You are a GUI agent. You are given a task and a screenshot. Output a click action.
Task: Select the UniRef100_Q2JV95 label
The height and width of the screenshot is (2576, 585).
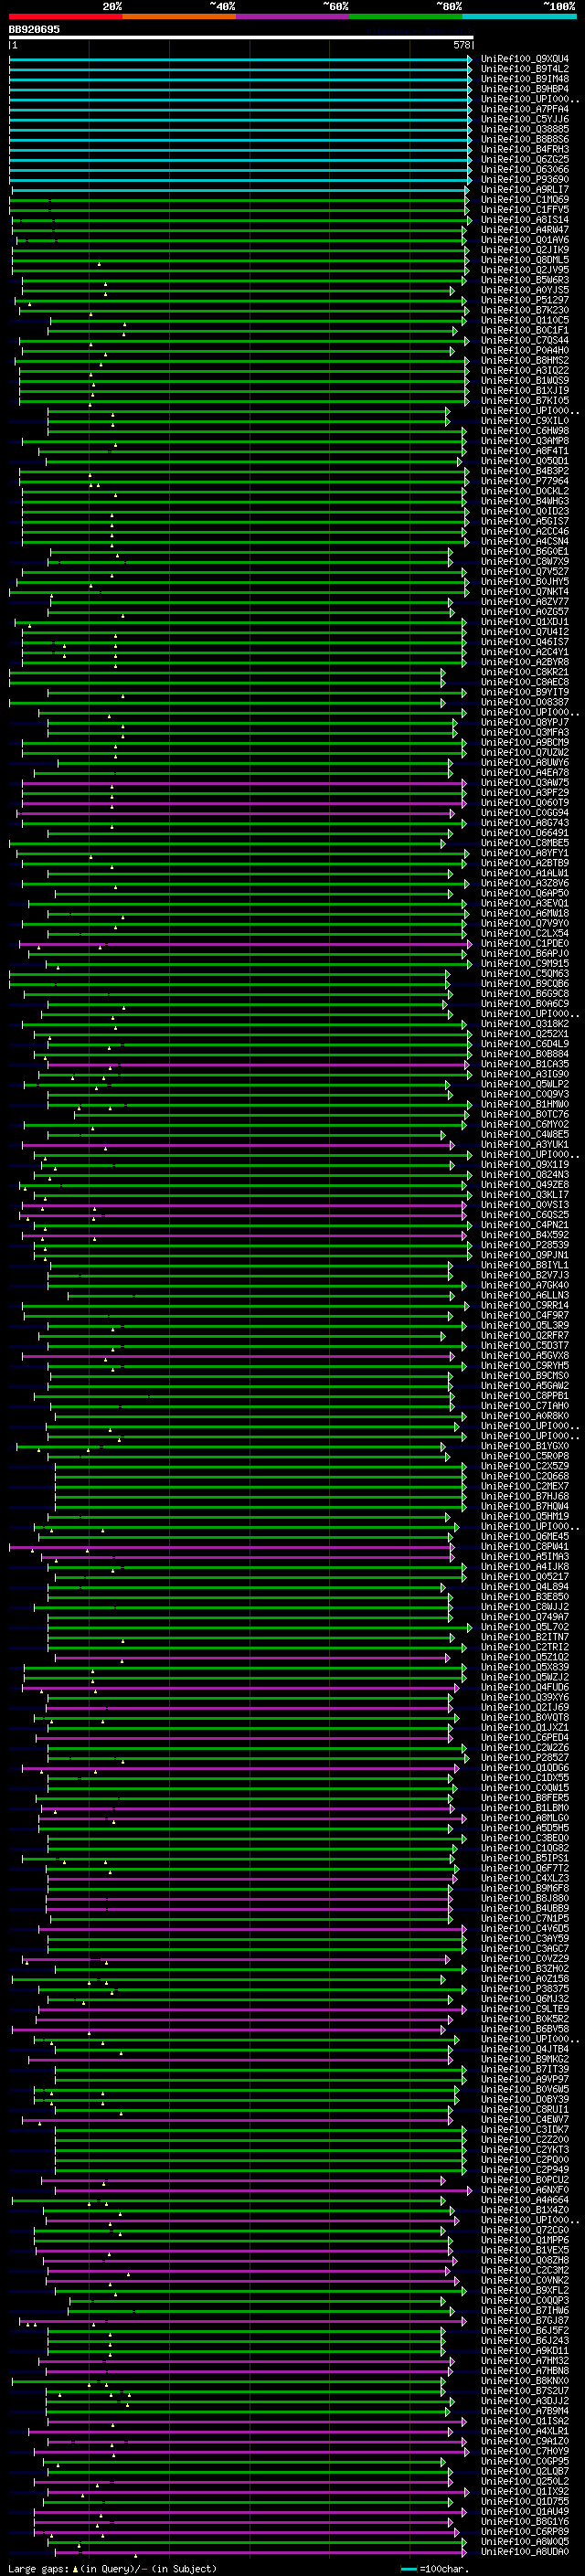coord(524,270)
